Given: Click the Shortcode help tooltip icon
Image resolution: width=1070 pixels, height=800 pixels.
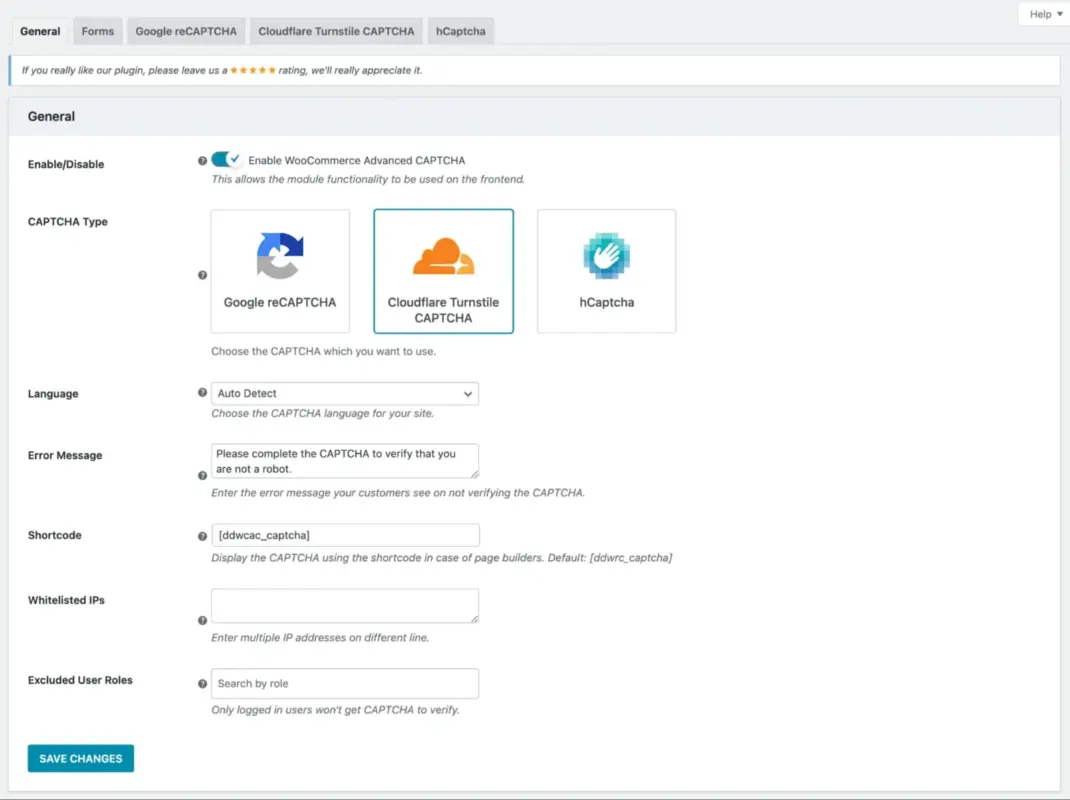Looking at the screenshot, I should pos(202,537).
